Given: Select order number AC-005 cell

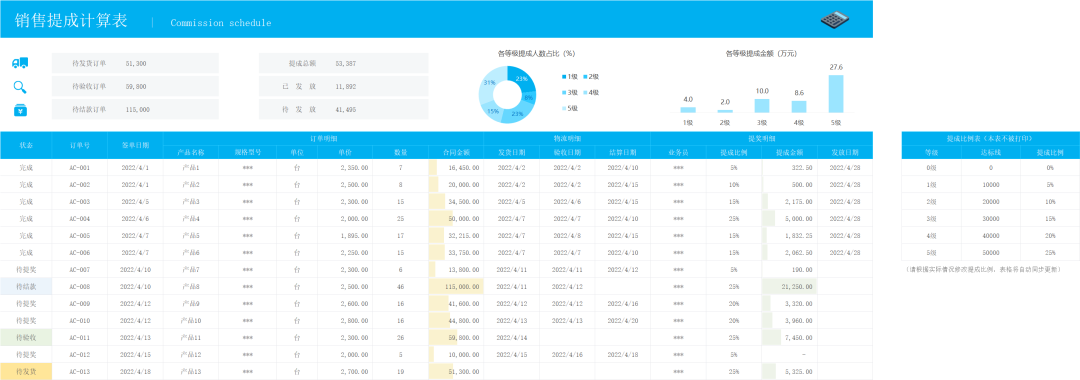Looking at the screenshot, I should (80, 235).
